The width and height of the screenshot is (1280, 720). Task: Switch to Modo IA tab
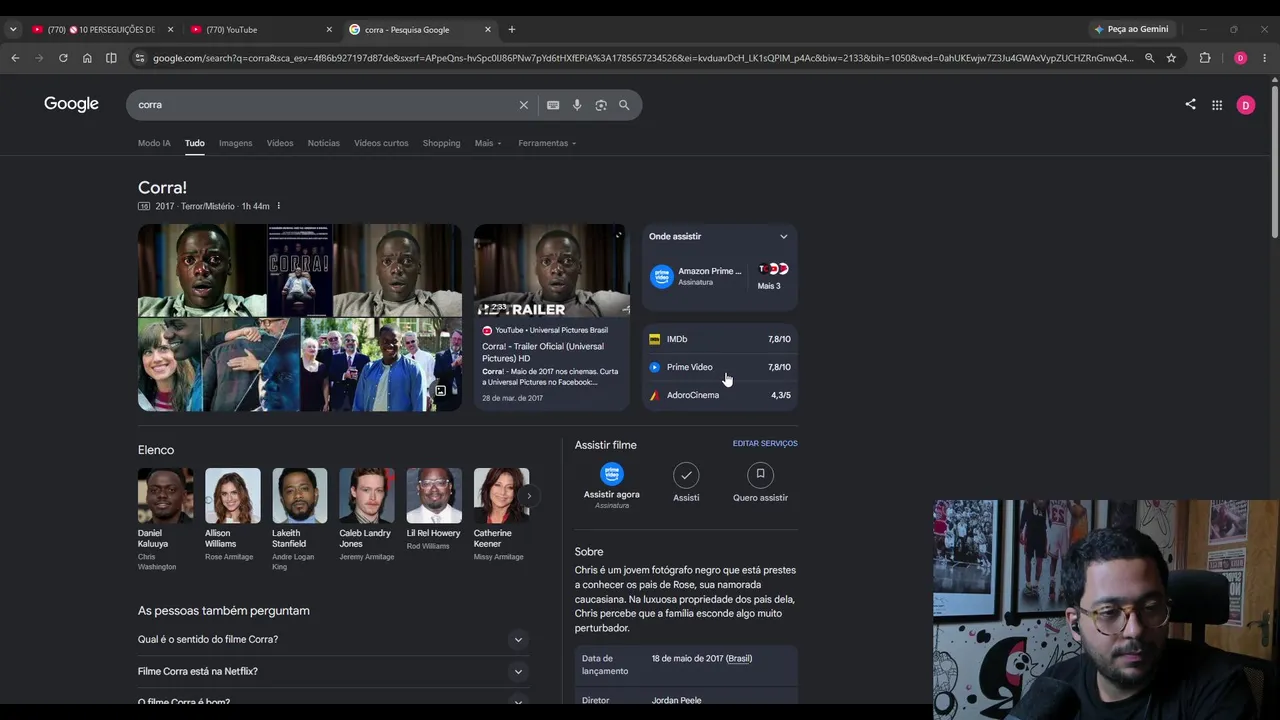point(154,143)
